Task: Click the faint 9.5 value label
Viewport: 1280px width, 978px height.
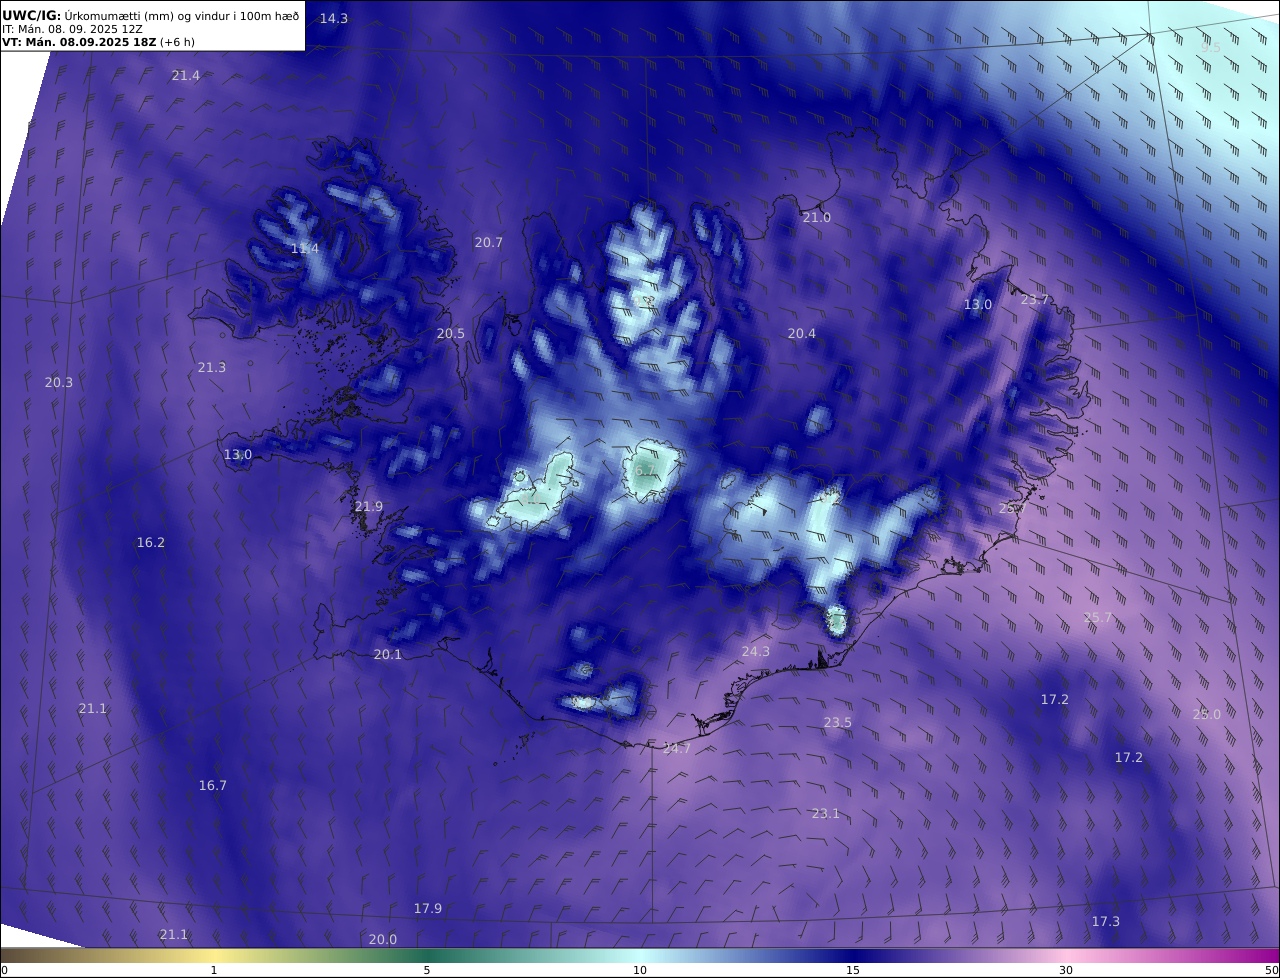Action: click(1211, 48)
